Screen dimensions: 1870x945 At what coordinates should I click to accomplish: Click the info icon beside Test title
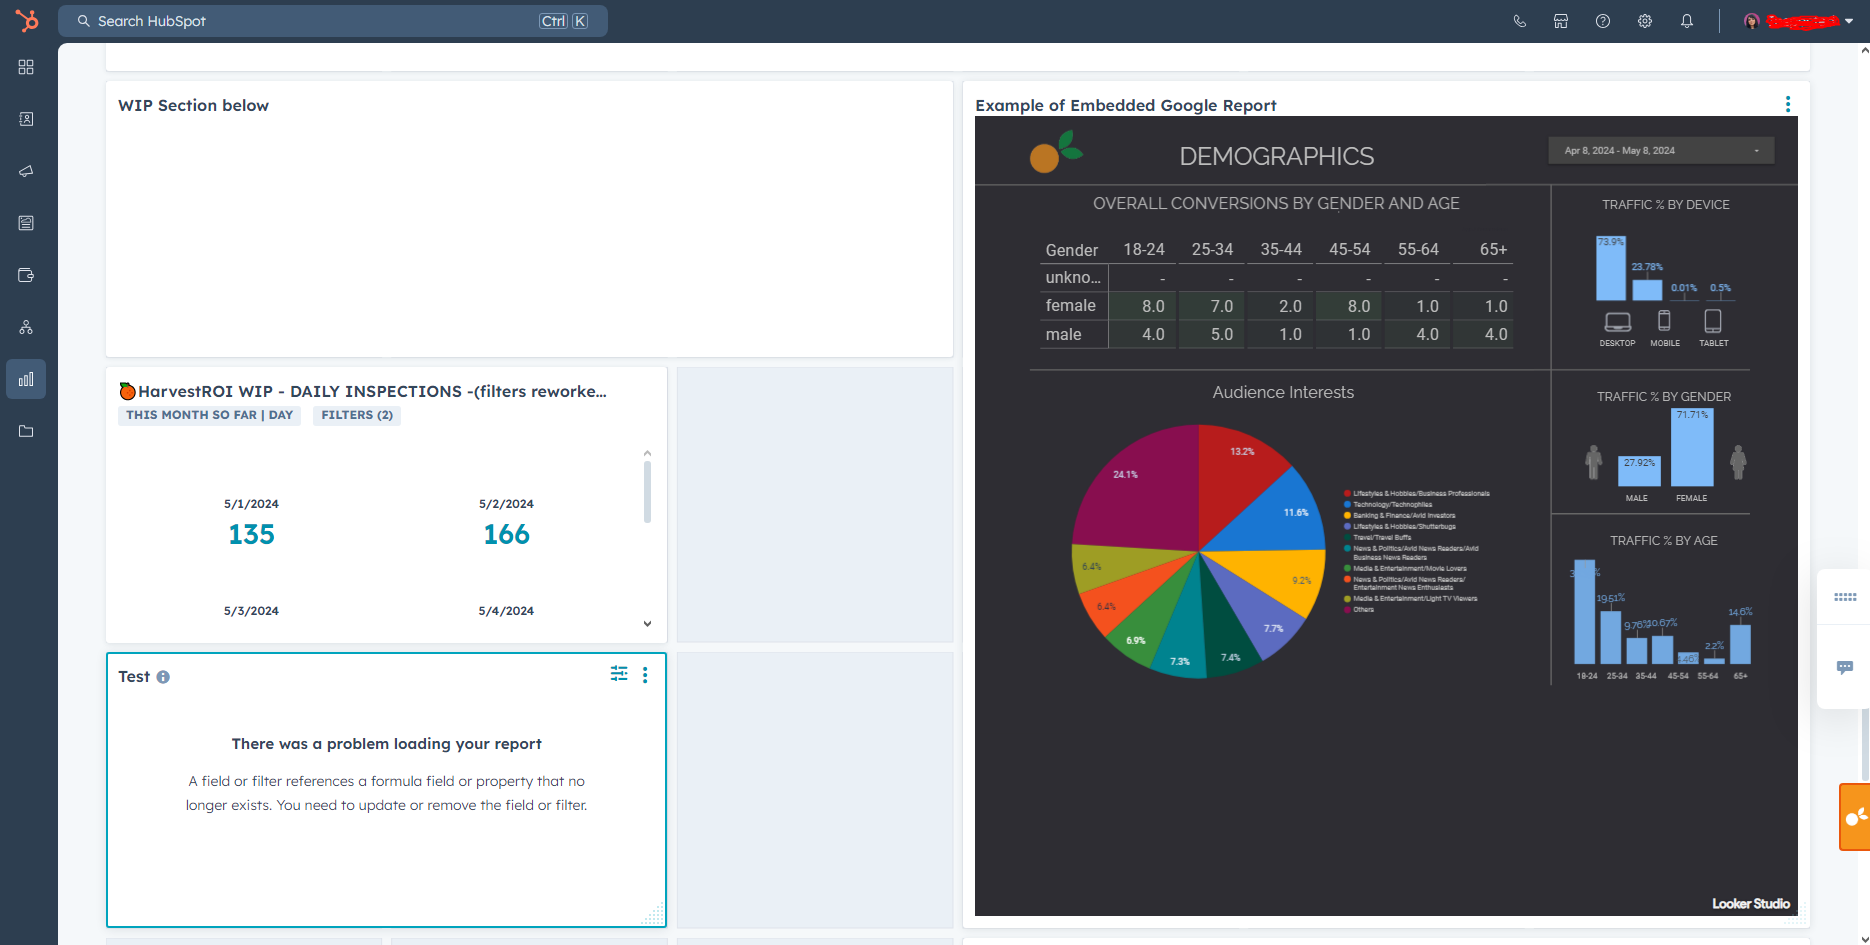[163, 677]
